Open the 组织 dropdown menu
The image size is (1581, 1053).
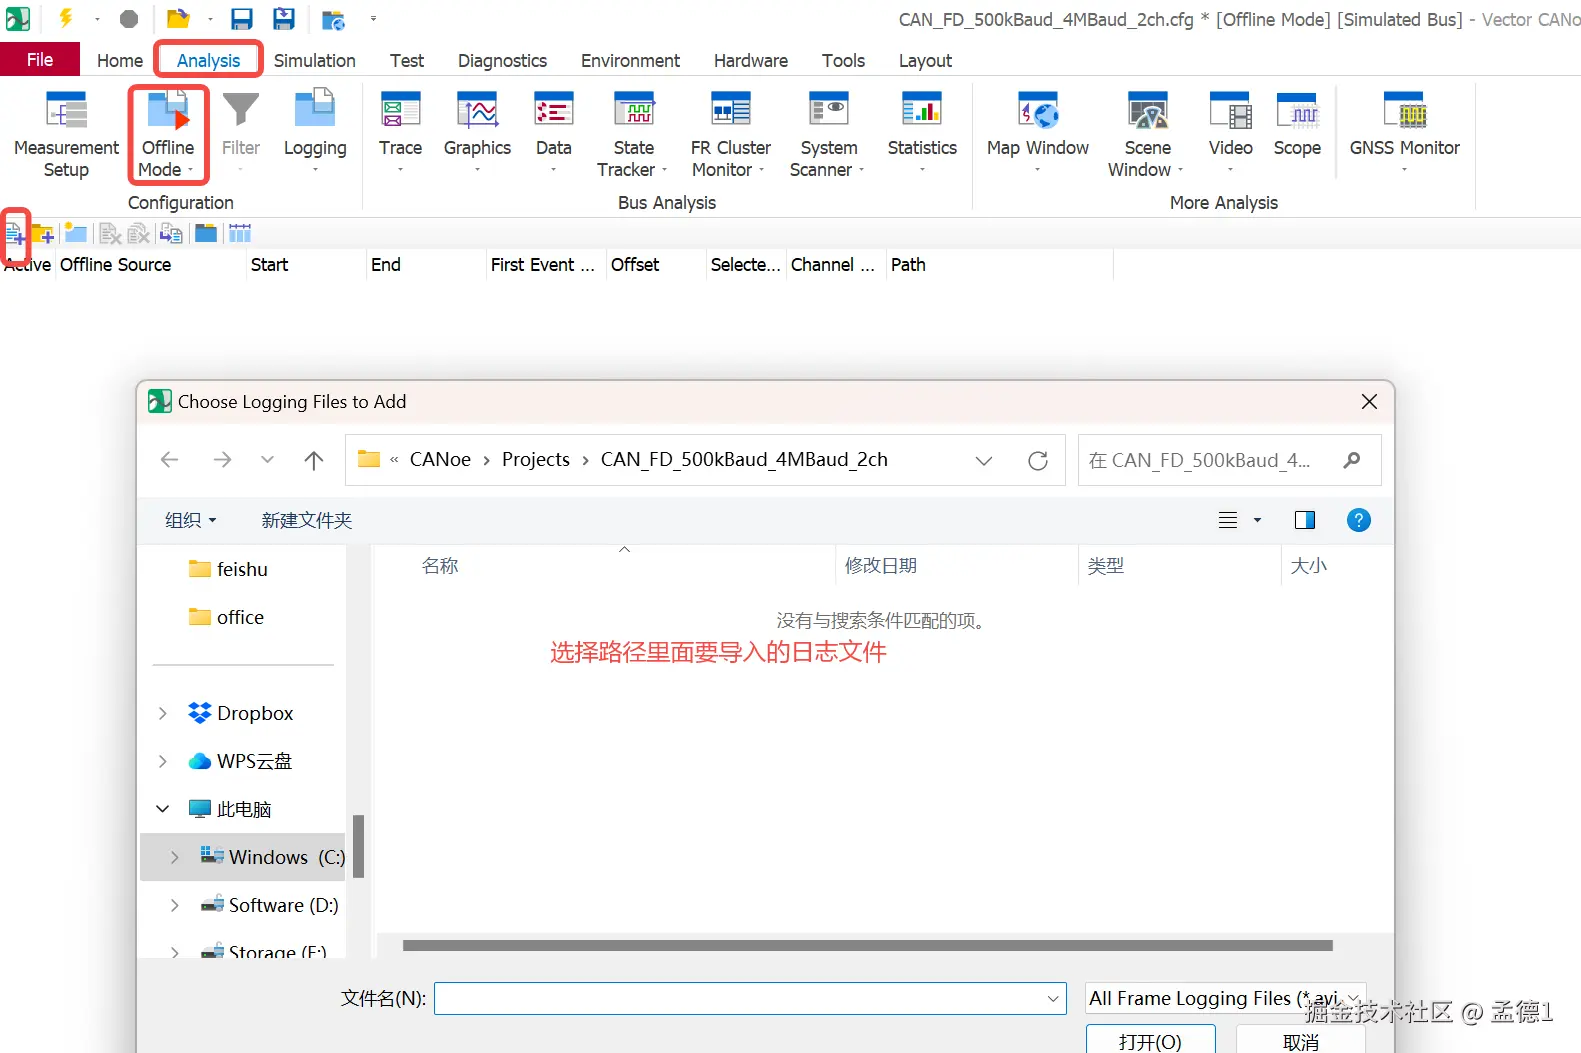click(x=190, y=520)
